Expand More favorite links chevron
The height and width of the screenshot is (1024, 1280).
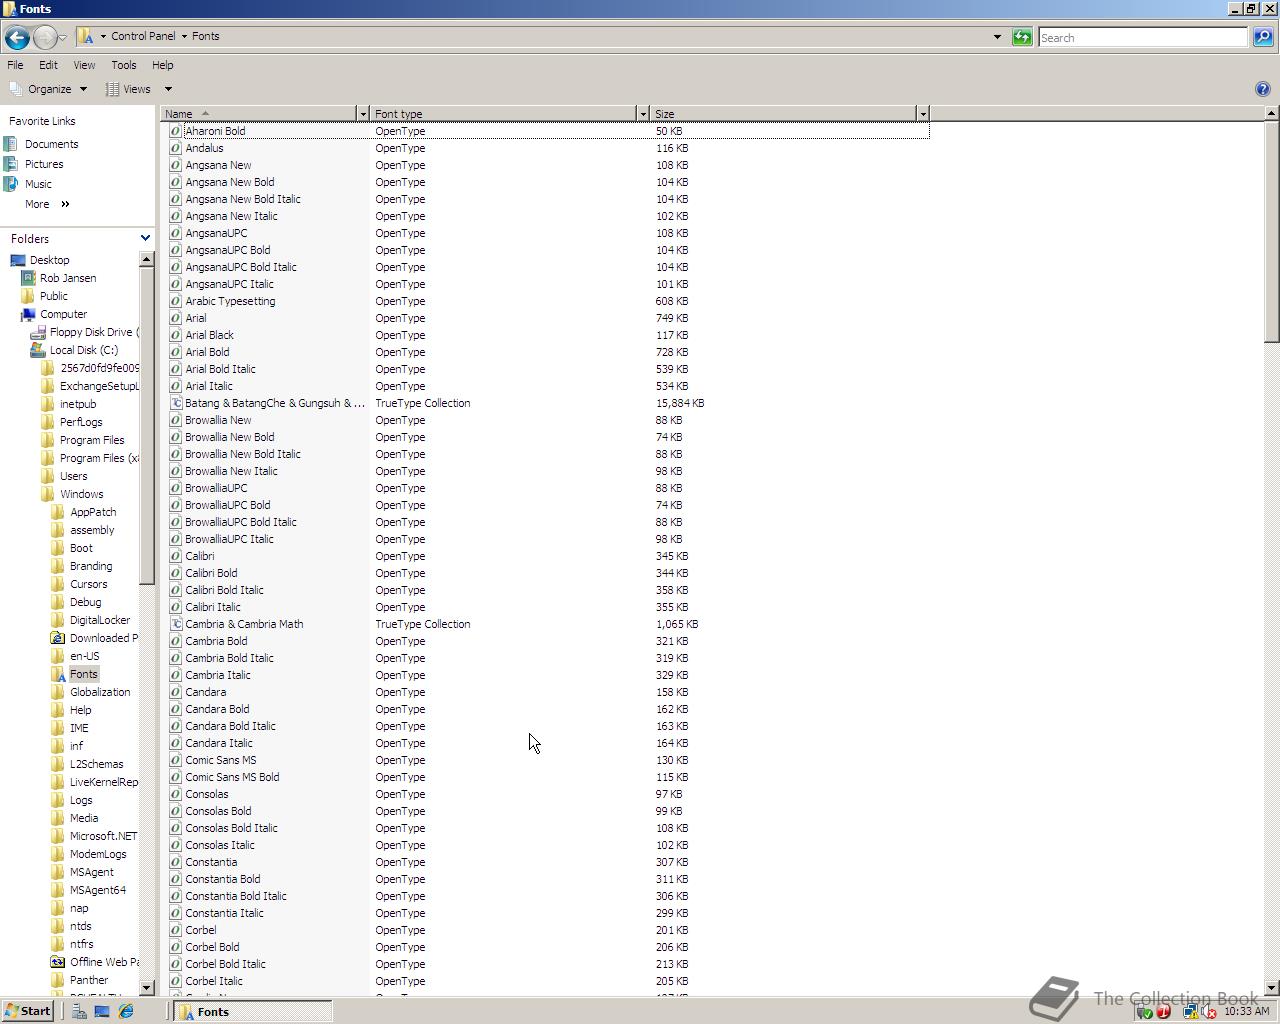pyautogui.click(x=65, y=204)
